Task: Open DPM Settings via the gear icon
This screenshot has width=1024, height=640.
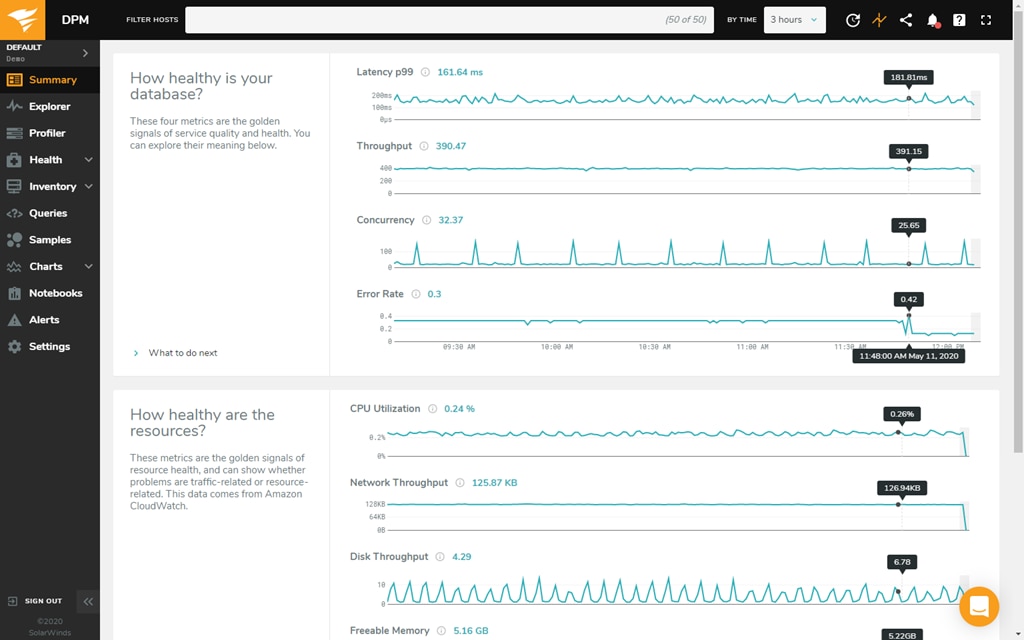Action: pyautogui.click(x=50, y=346)
